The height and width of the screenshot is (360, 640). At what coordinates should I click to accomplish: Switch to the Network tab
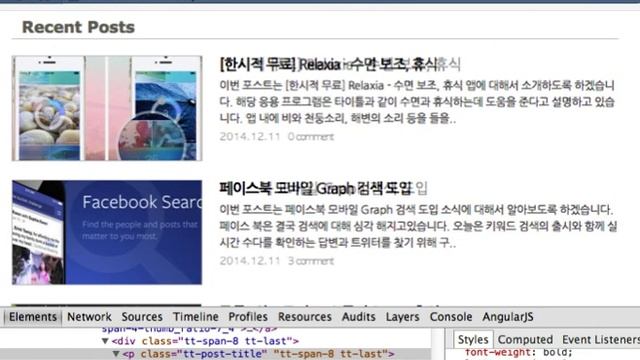tap(89, 317)
